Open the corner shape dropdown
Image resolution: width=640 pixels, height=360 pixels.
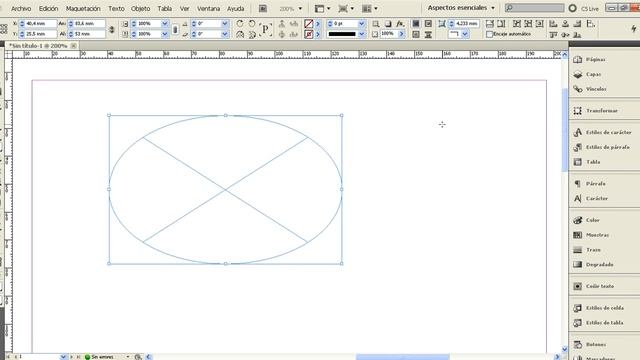(x=465, y=34)
